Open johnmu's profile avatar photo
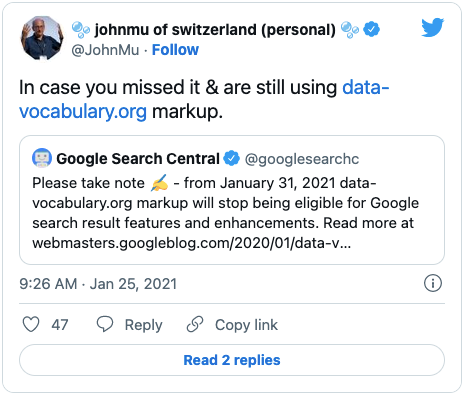 [x=42, y=38]
